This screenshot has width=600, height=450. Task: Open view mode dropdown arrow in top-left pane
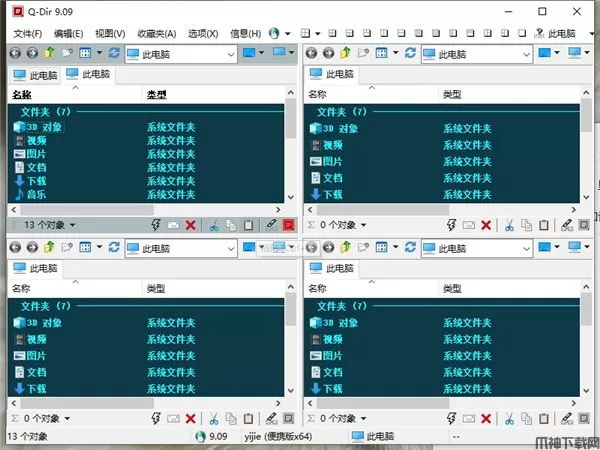pyautogui.click(x=99, y=52)
